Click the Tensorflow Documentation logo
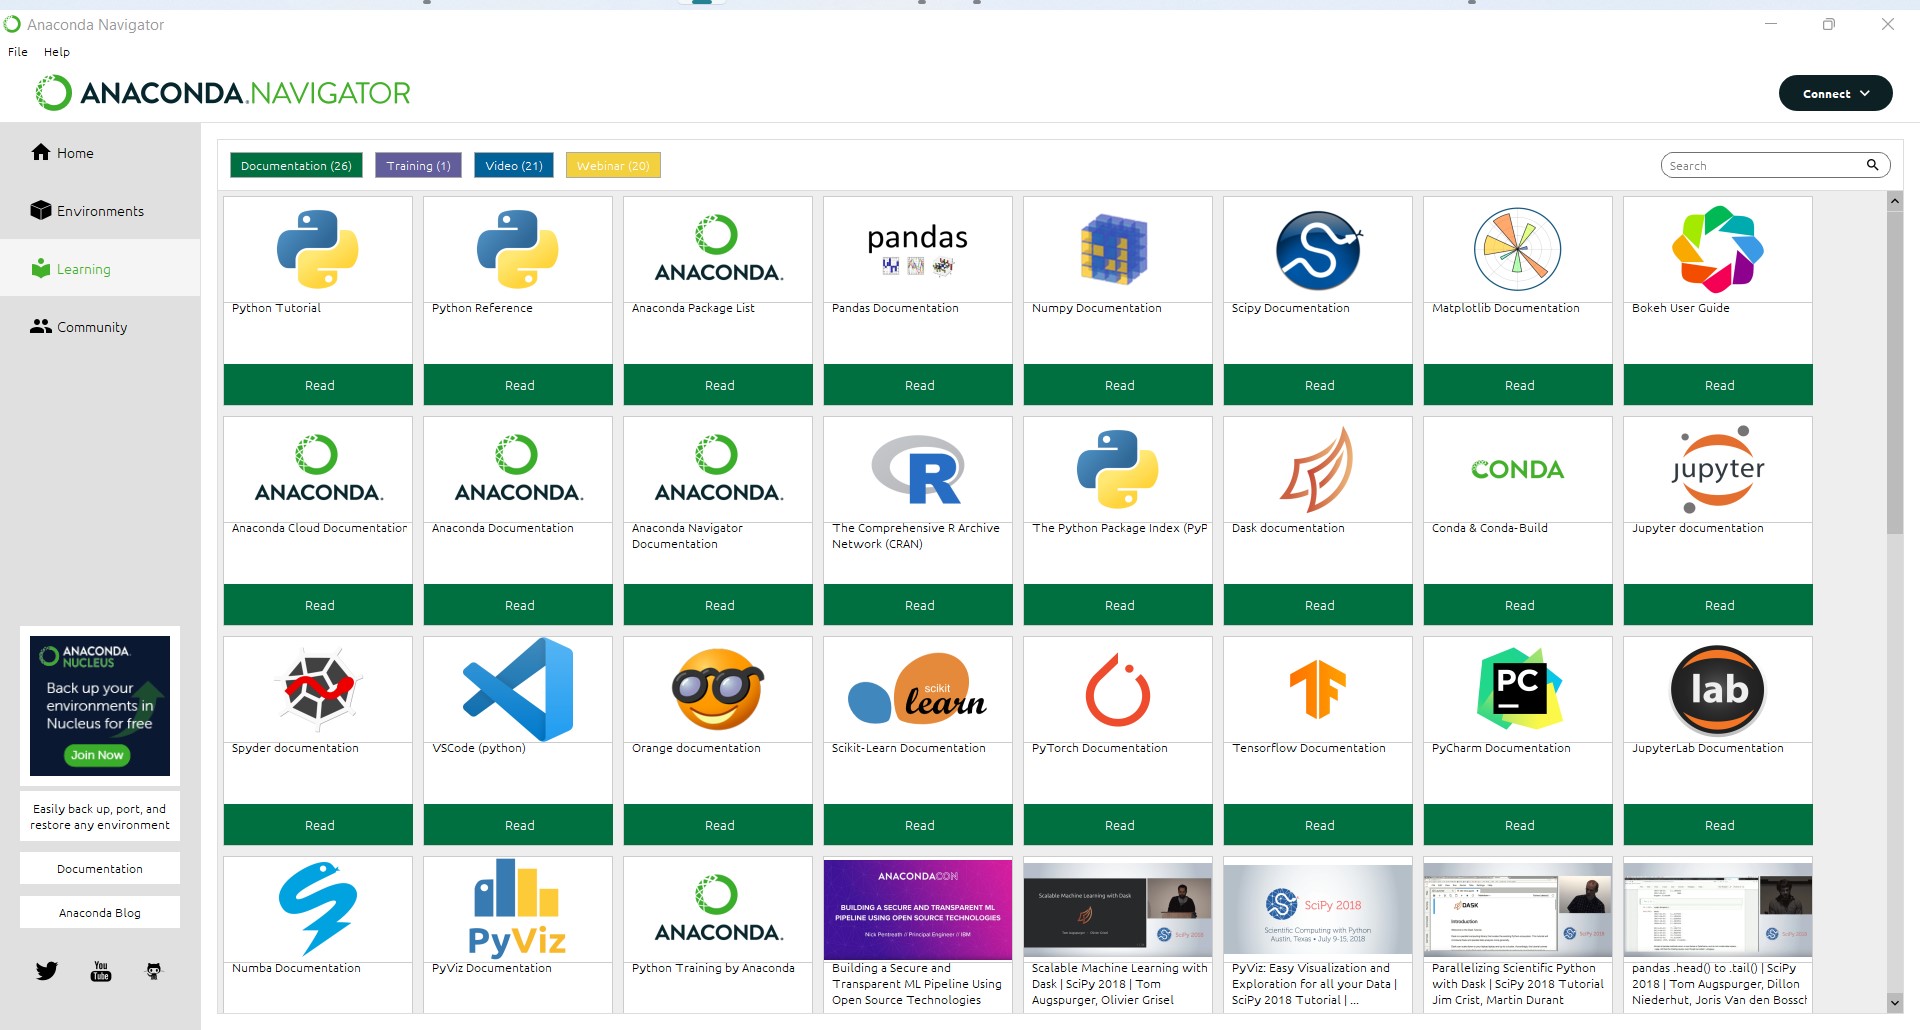1920x1030 pixels. tap(1317, 689)
